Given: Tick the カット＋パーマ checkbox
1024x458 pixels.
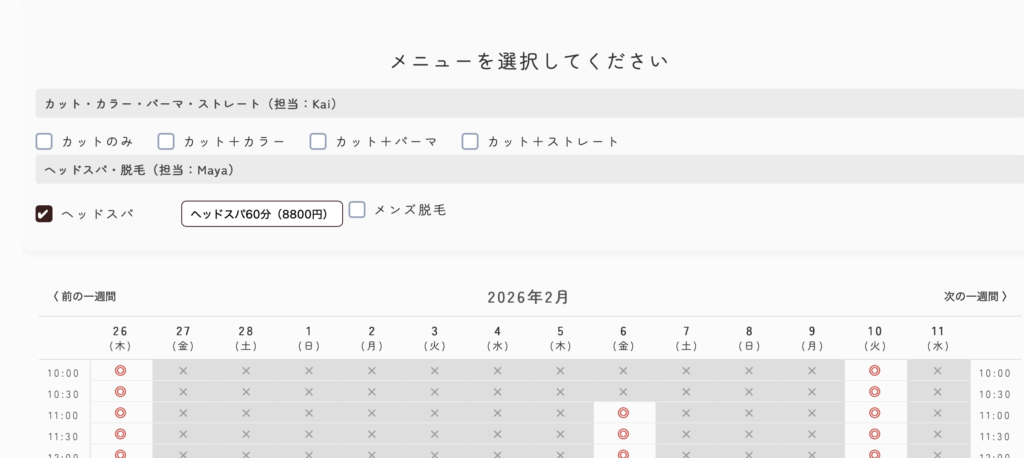Looking at the screenshot, I should point(318,141).
